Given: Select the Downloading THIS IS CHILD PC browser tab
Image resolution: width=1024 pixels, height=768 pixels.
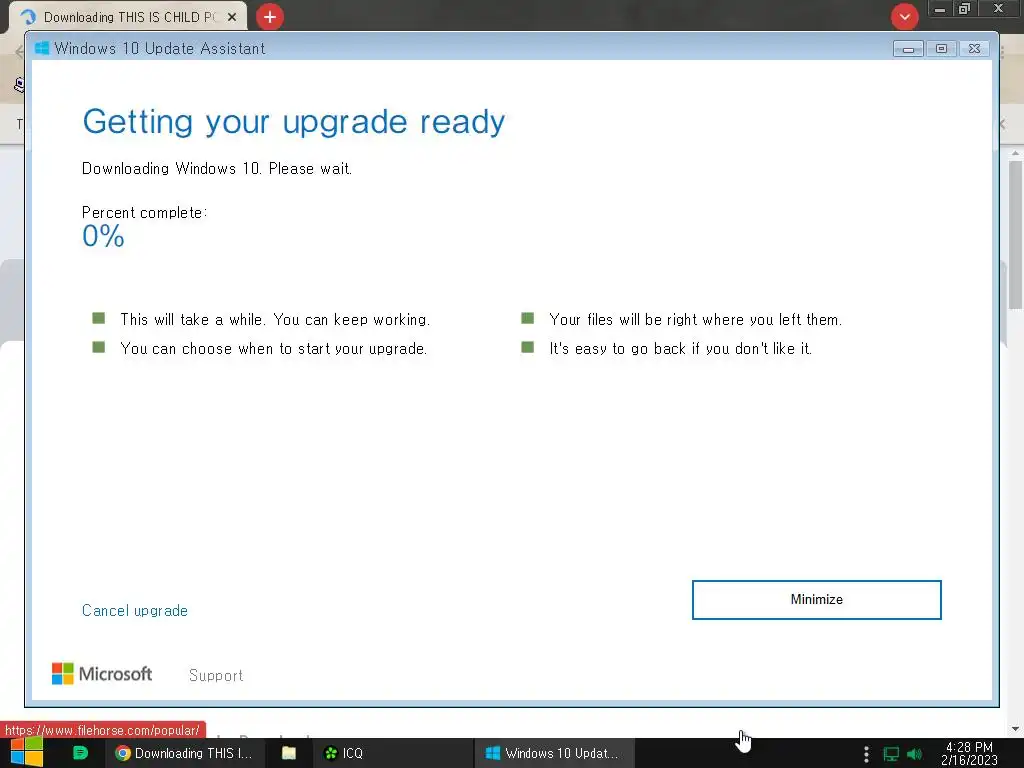Looking at the screenshot, I should (127, 17).
